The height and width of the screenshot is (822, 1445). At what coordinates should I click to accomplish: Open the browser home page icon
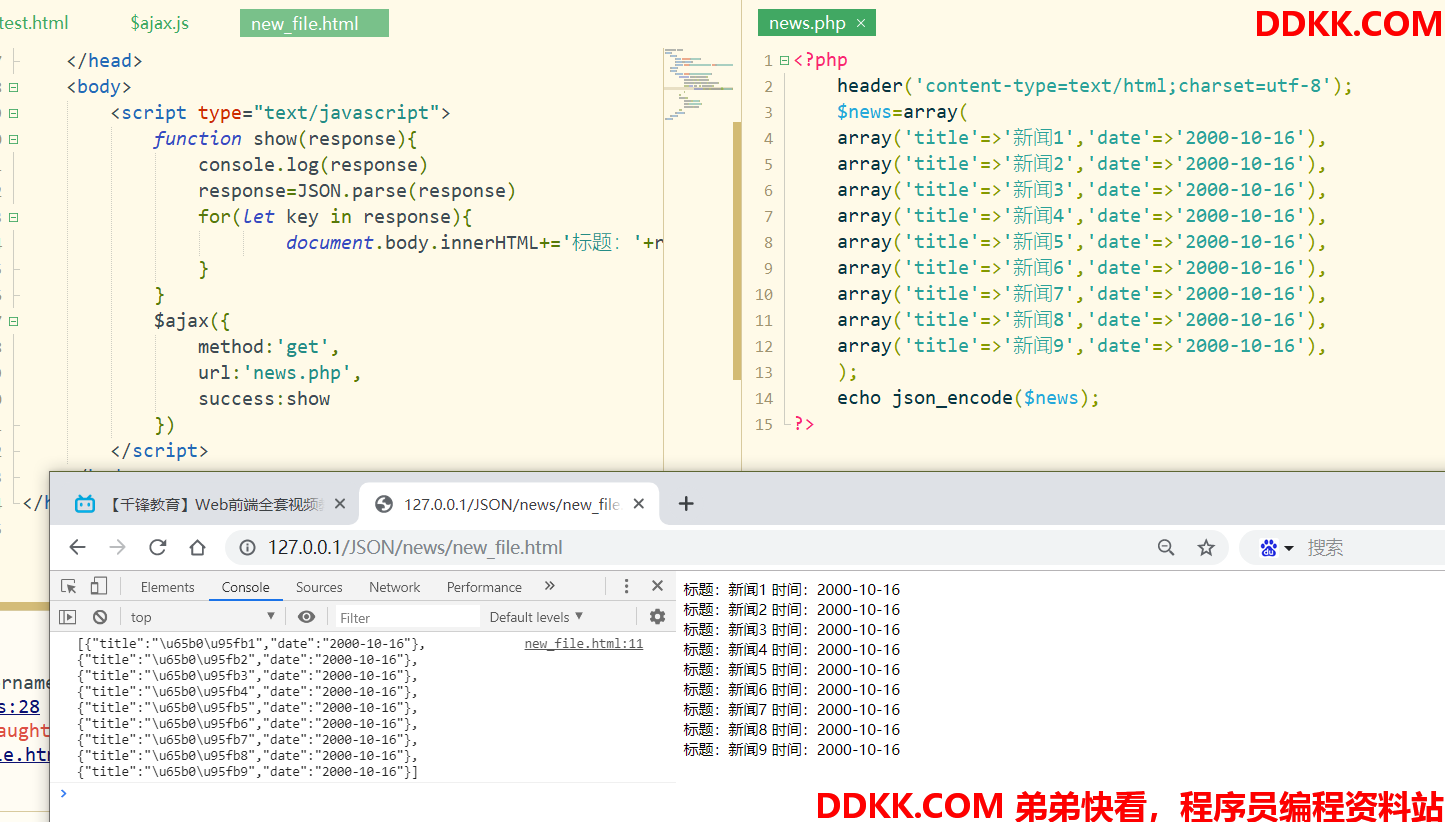(197, 547)
